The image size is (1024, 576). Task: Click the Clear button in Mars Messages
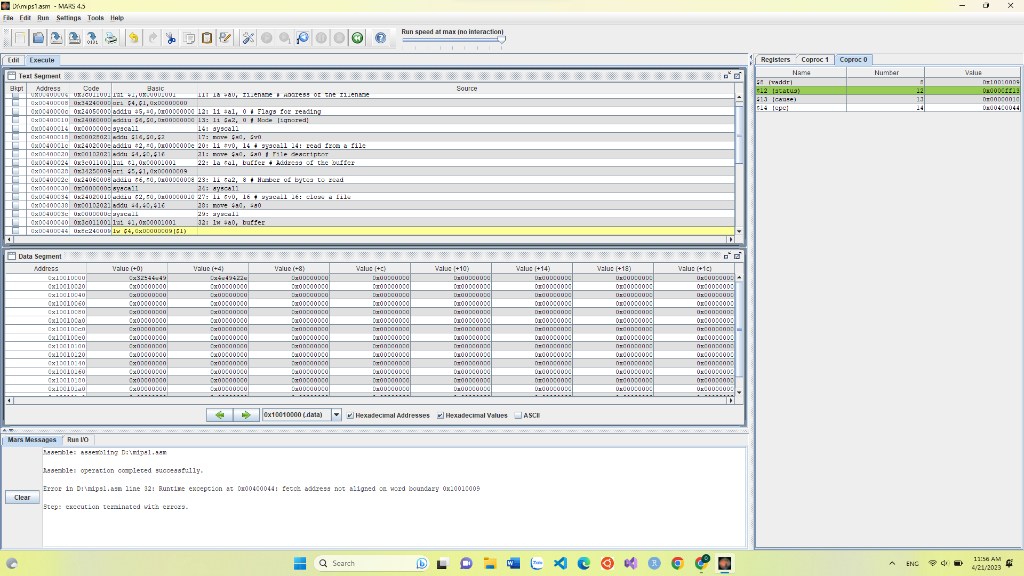(x=20, y=497)
